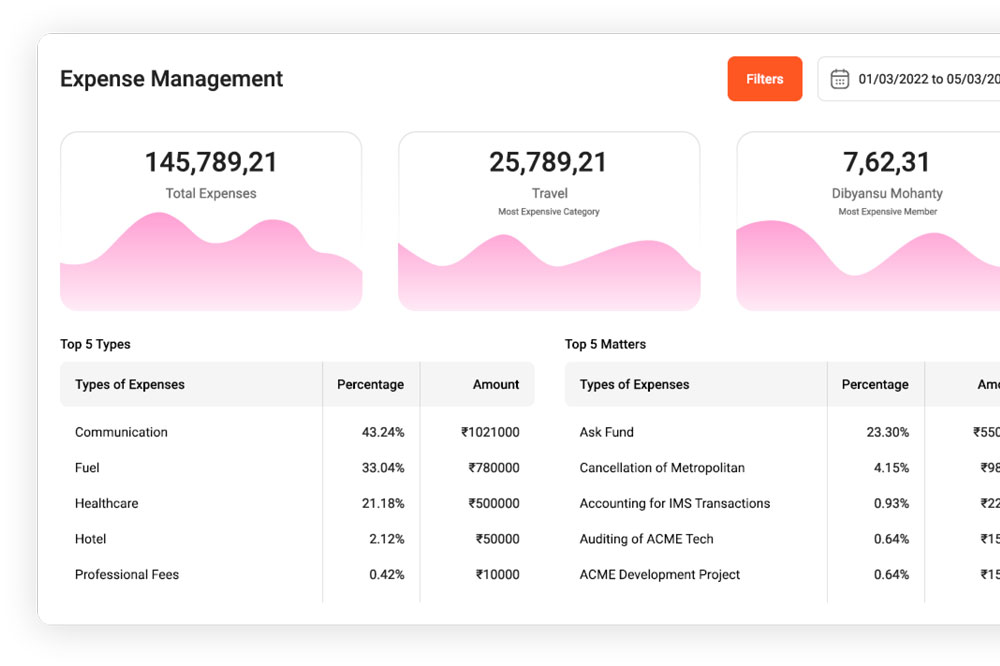Select the Most Expensive Category caption
Image resolution: width=1000 pixels, height=666 pixels.
coord(549,212)
